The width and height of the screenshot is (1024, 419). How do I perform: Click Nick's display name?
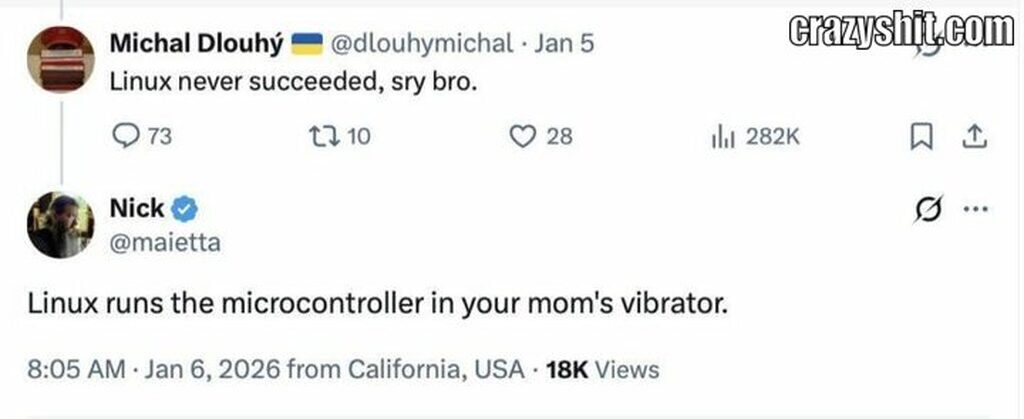[136, 209]
